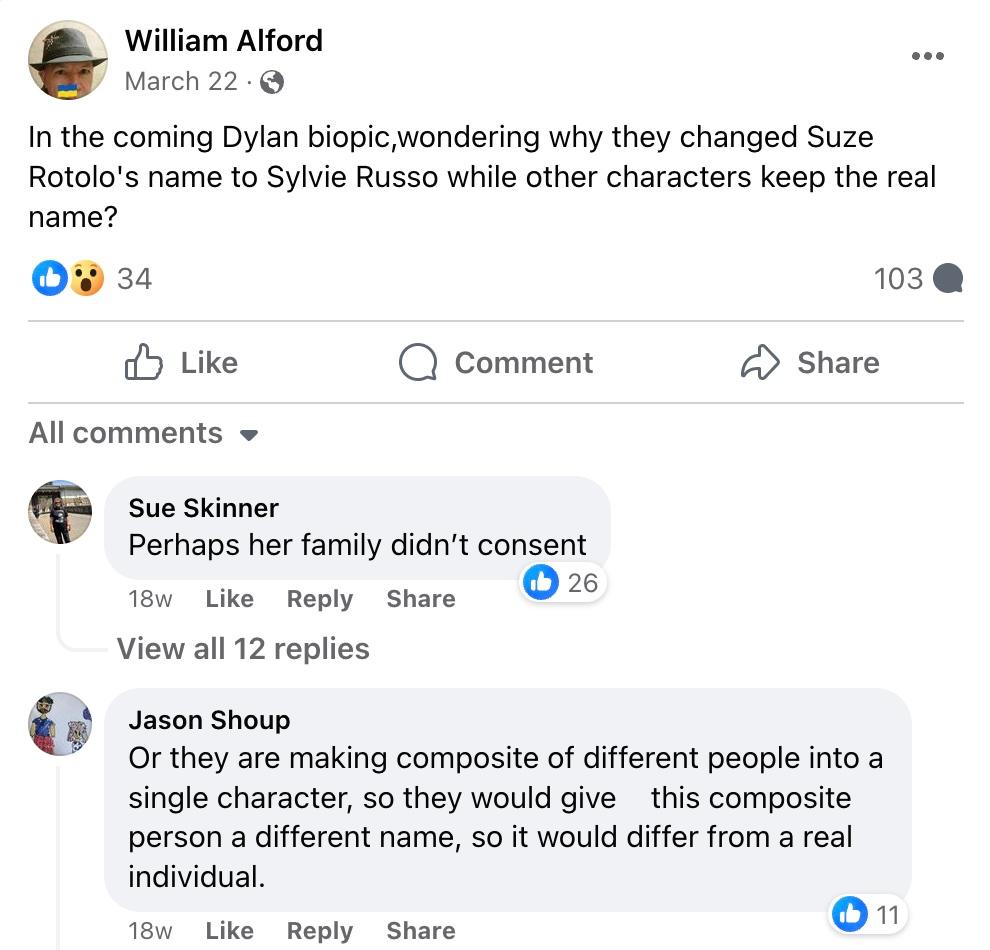The height and width of the screenshot is (950, 990).
Task: Open William Alford's profile name link
Action: coord(223,41)
